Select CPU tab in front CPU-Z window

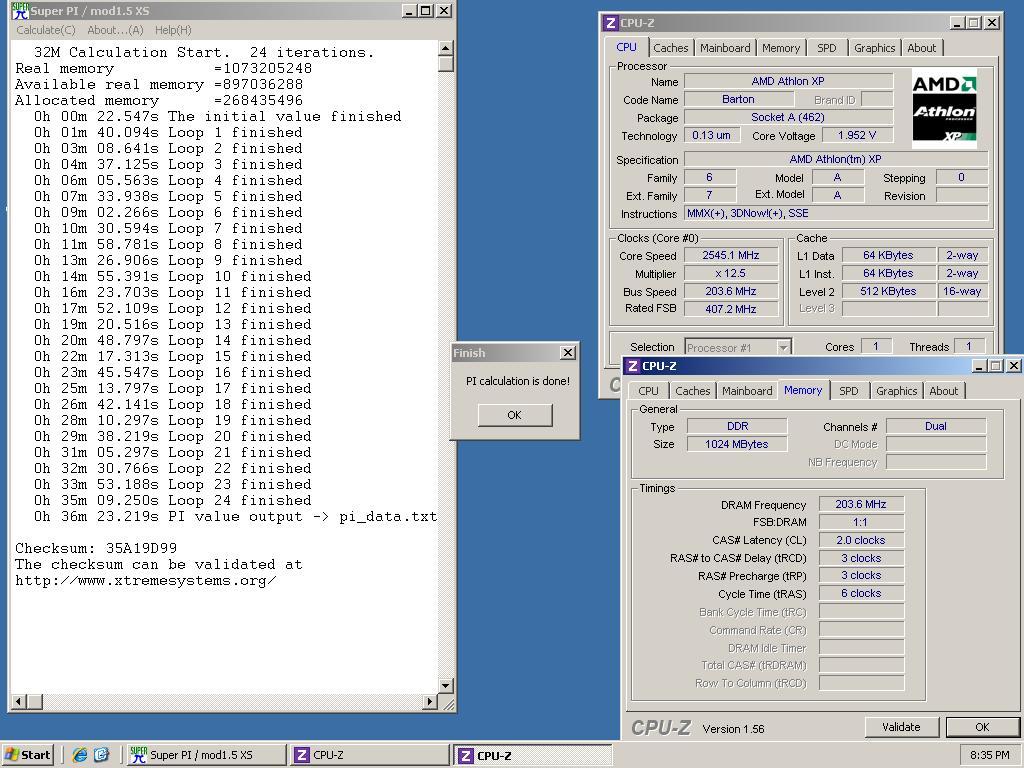(x=648, y=391)
